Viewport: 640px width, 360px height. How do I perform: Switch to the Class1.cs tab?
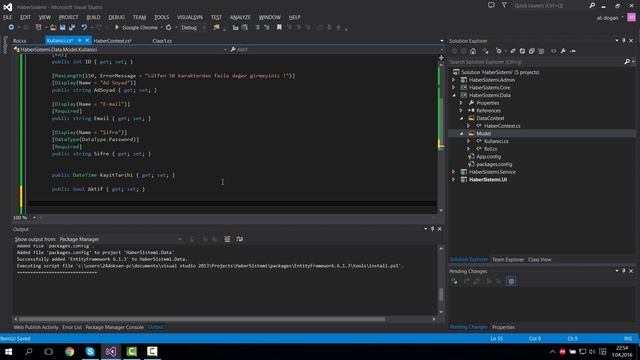162,41
